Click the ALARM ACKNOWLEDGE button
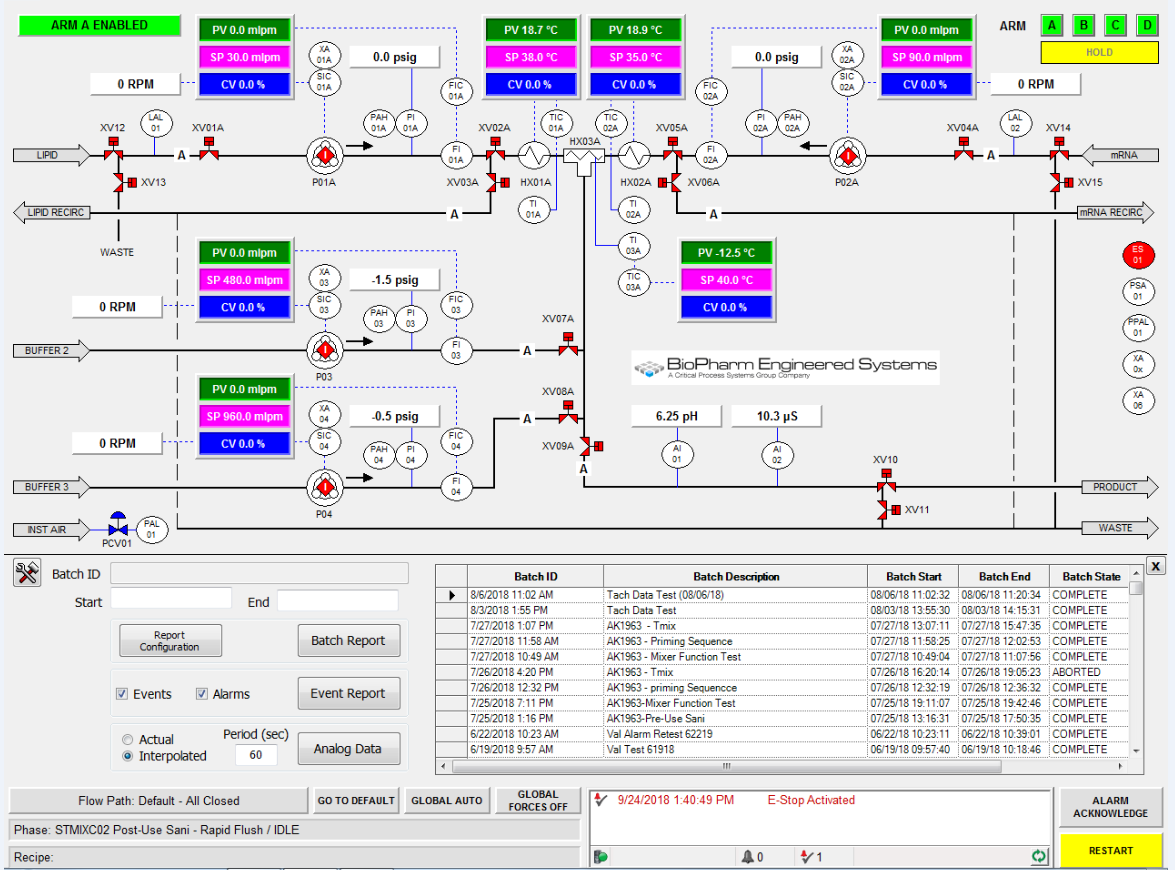 point(1110,807)
